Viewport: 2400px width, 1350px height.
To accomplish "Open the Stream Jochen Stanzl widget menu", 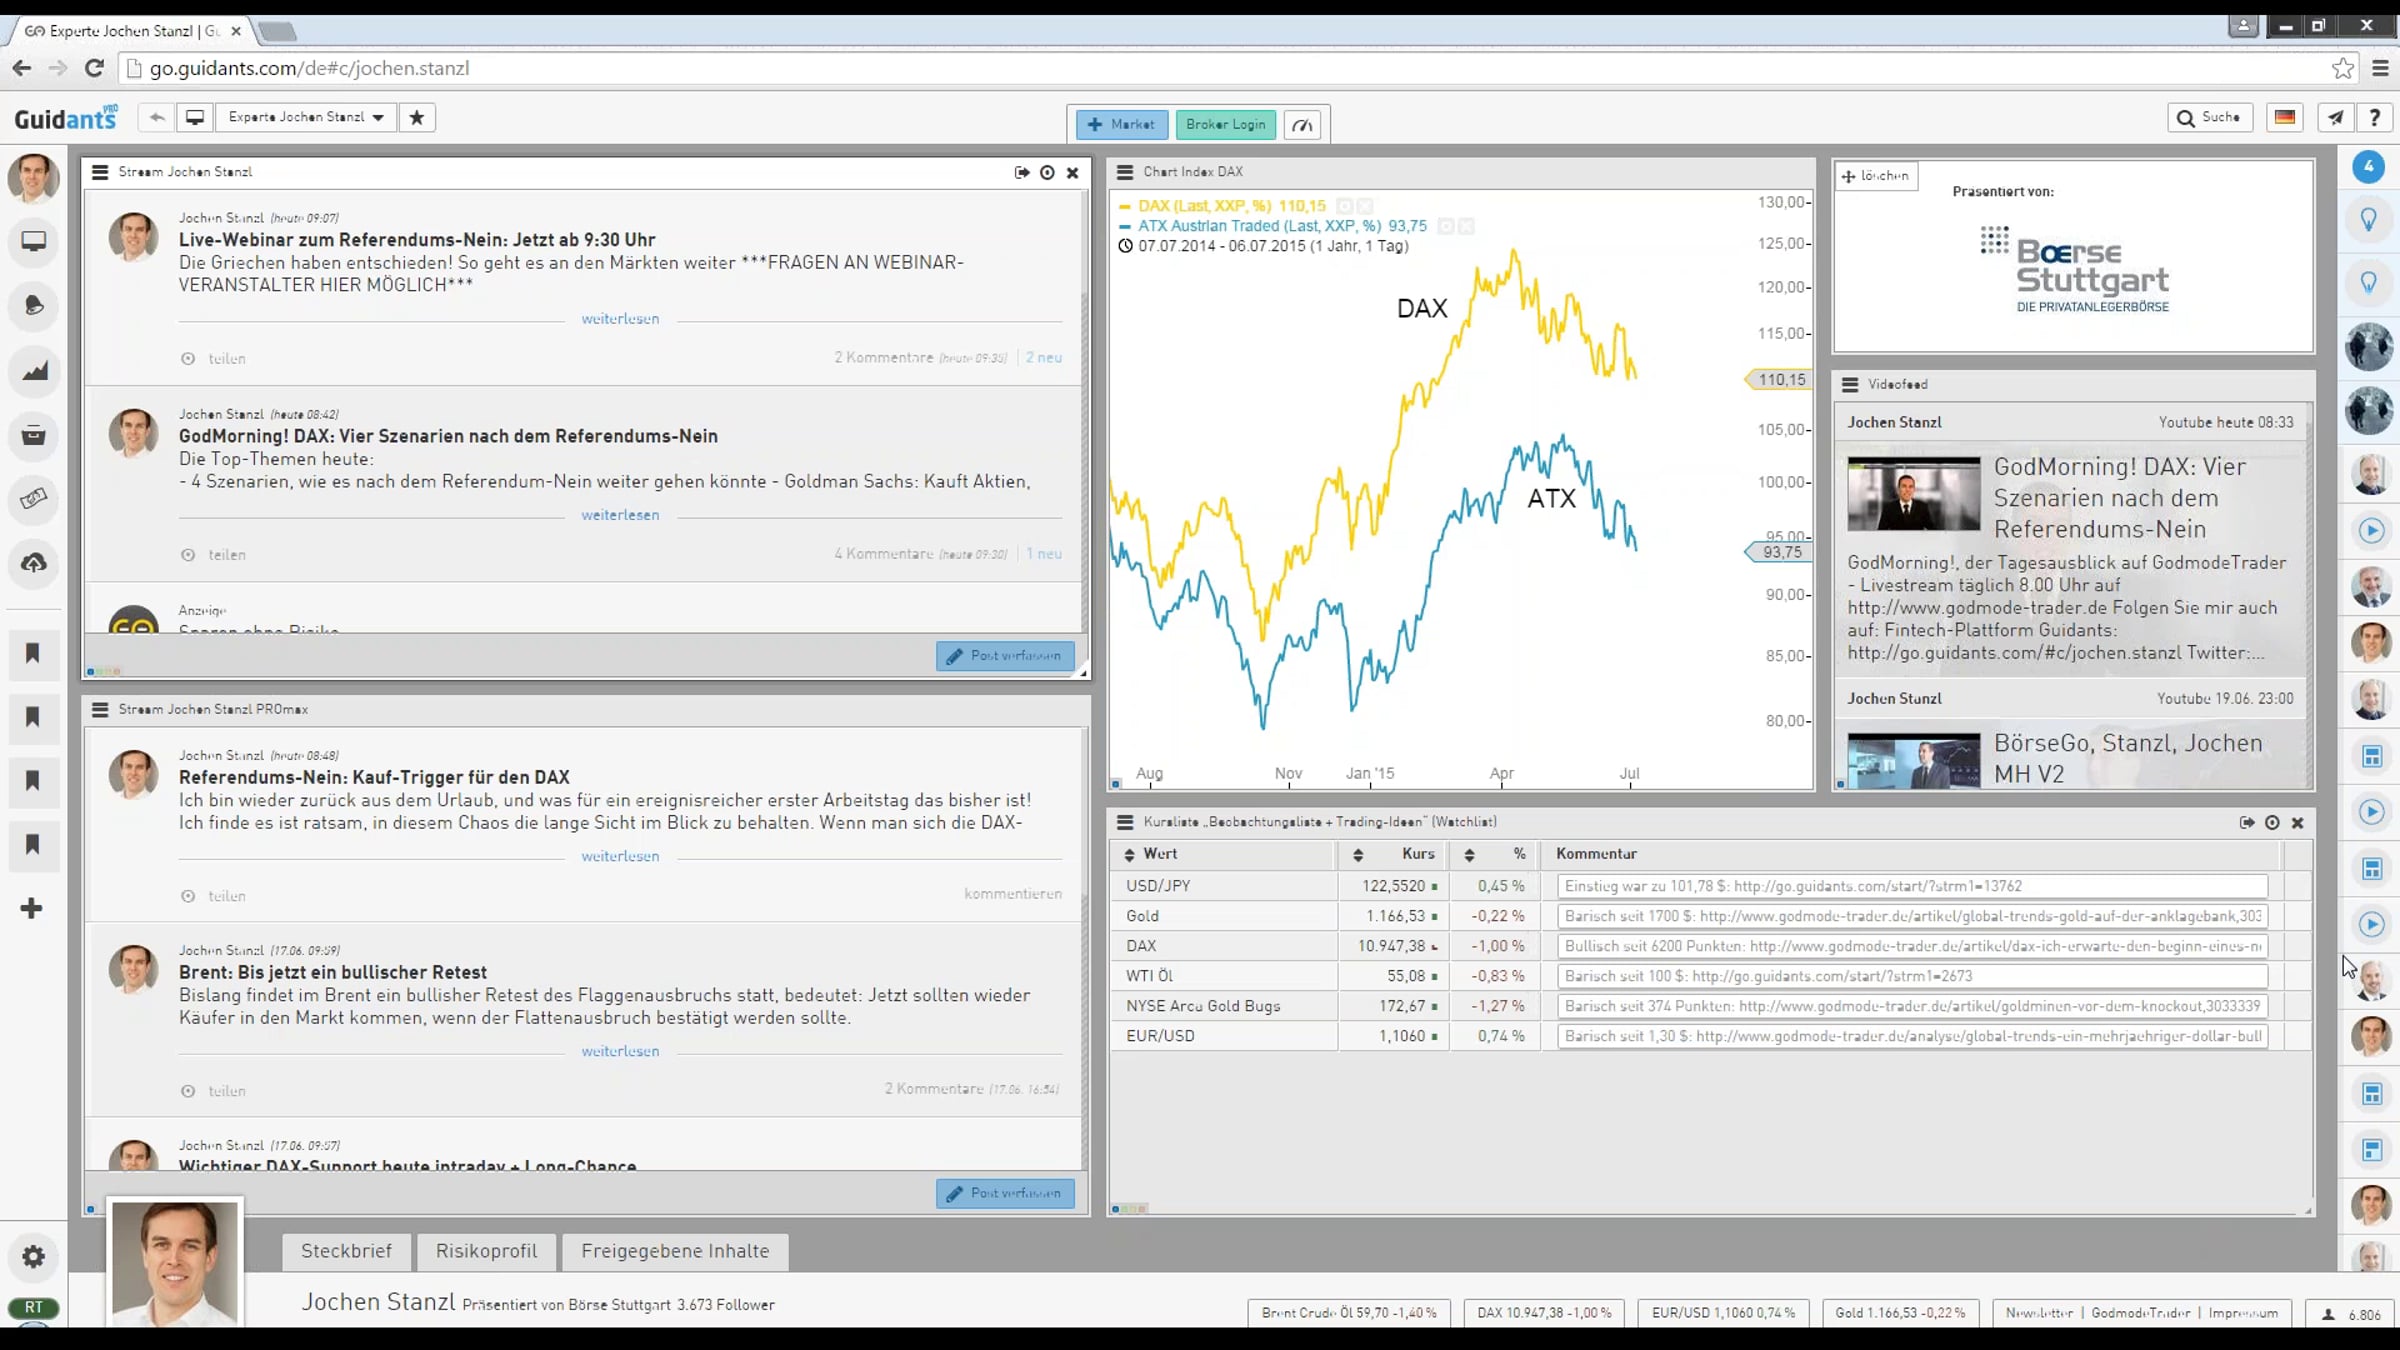I will 100,172.
